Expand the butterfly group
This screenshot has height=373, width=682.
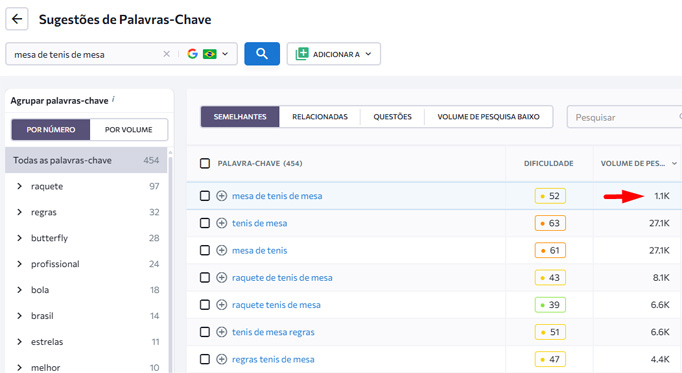(19, 238)
